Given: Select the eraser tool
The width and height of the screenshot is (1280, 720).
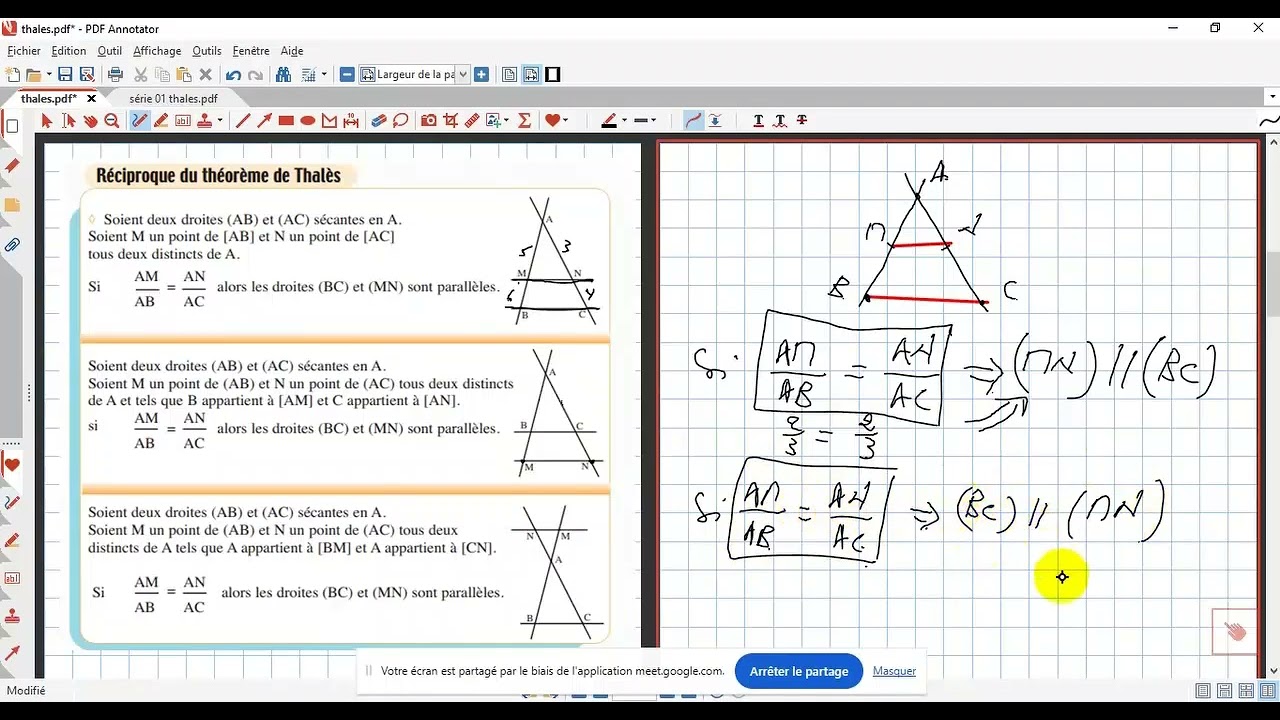Looking at the screenshot, I should pos(379,121).
